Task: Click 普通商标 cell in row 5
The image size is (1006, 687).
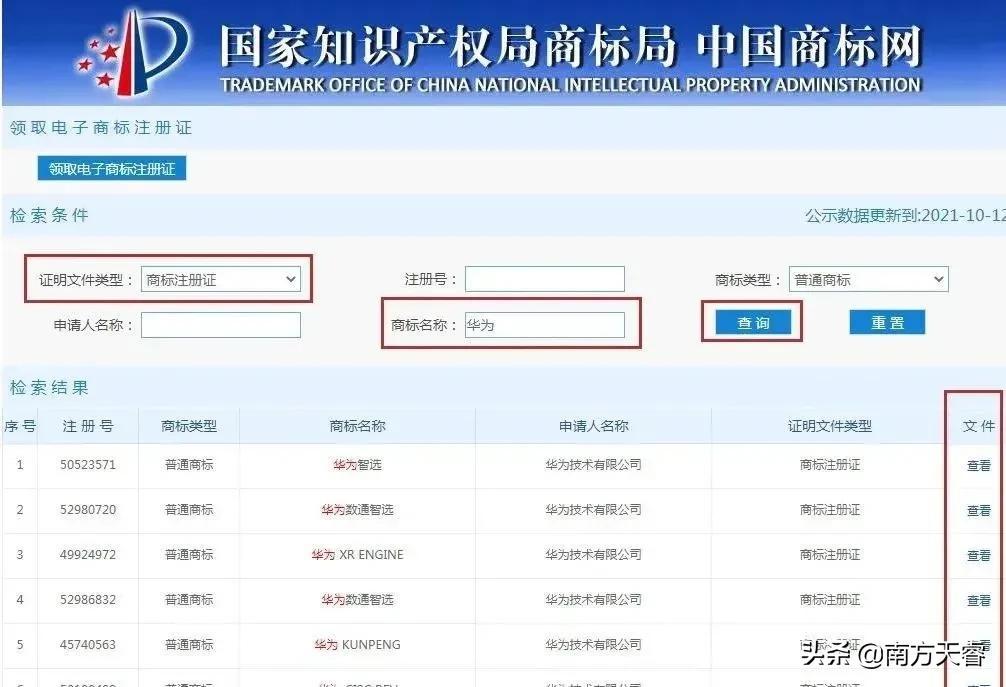Action: 189,644
